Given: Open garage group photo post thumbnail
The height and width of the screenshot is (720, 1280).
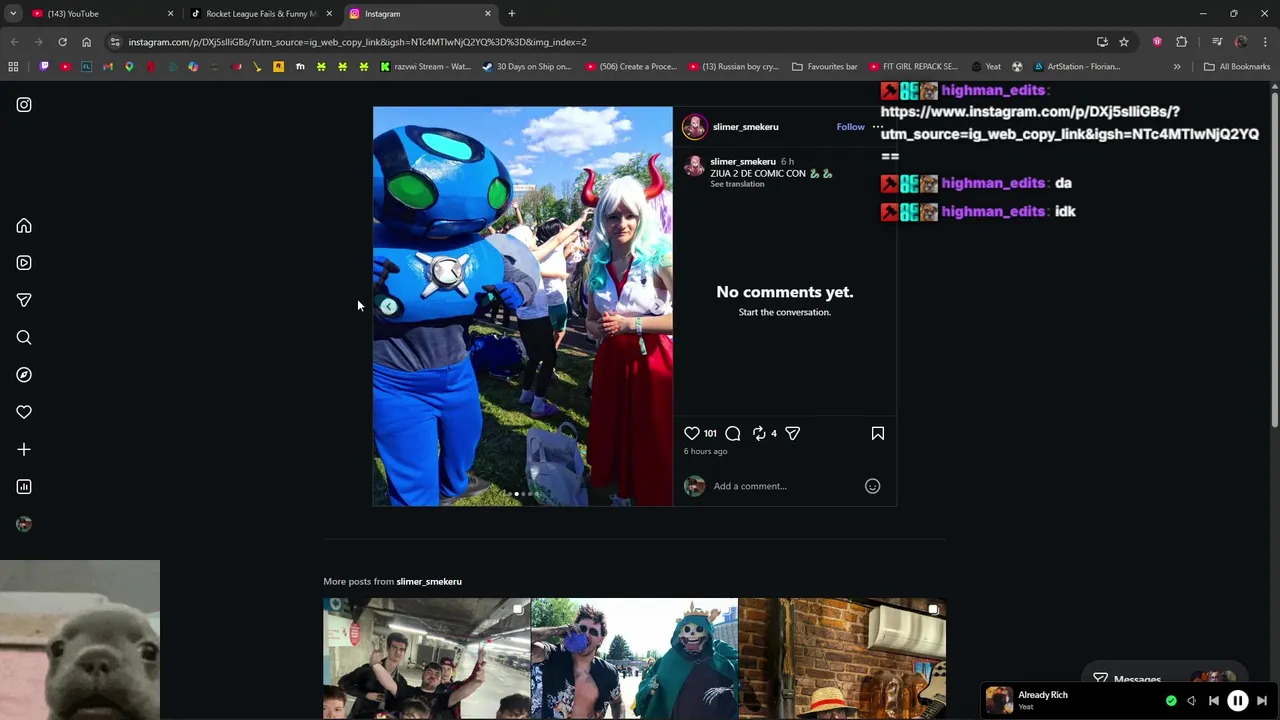Looking at the screenshot, I should tap(426, 658).
